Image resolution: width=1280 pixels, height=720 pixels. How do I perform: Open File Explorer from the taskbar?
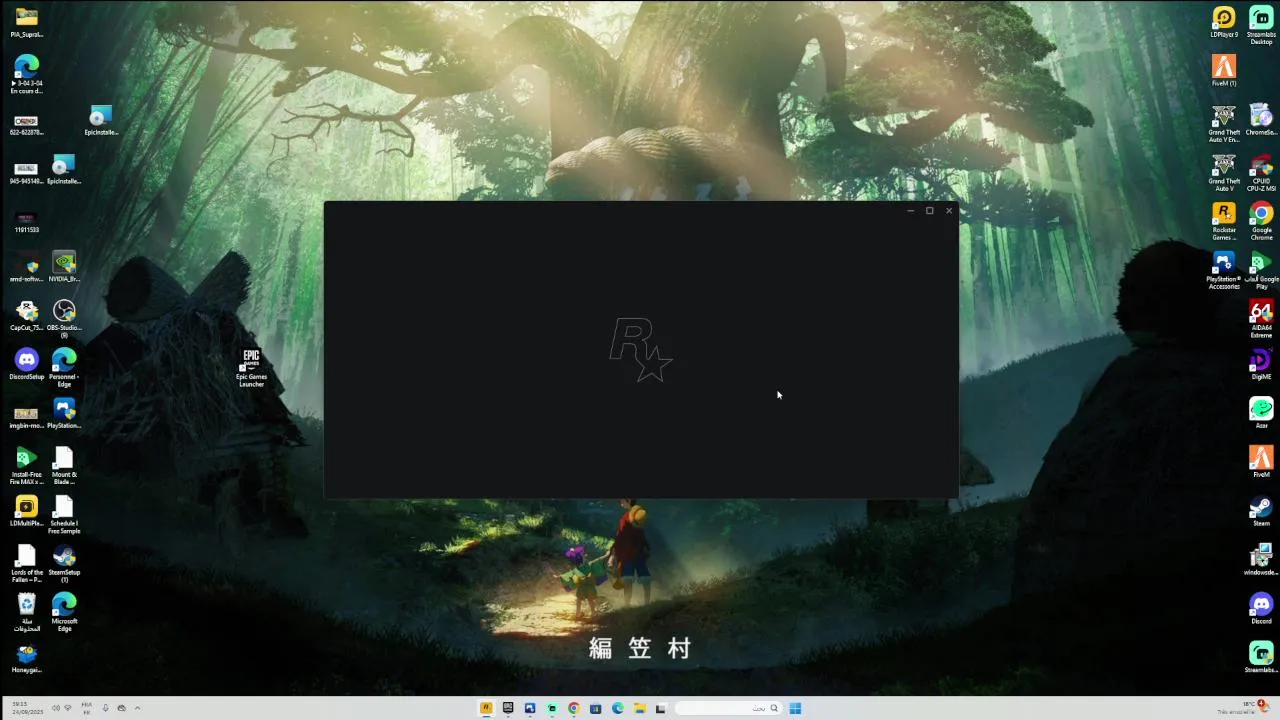tap(639, 708)
